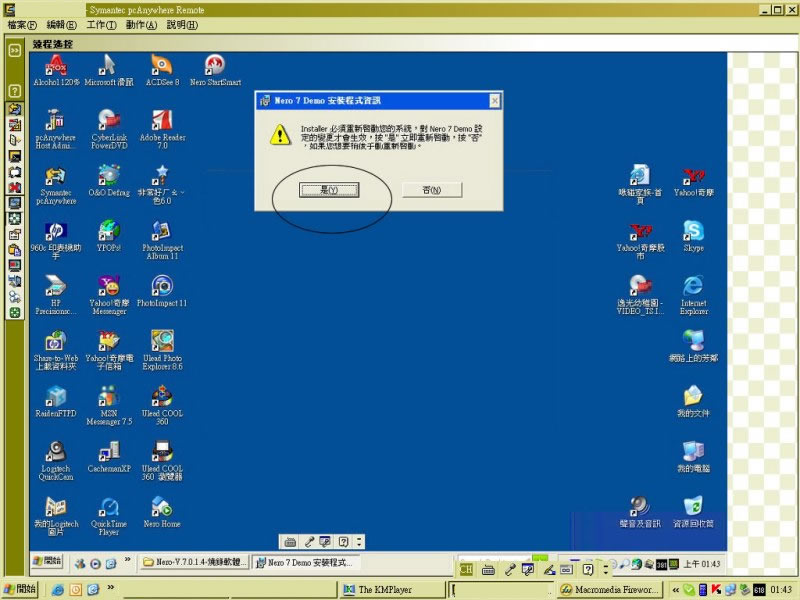This screenshot has width=800, height=600.
Task: Select the YPOPs! desktop icon
Action: tap(109, 236)
